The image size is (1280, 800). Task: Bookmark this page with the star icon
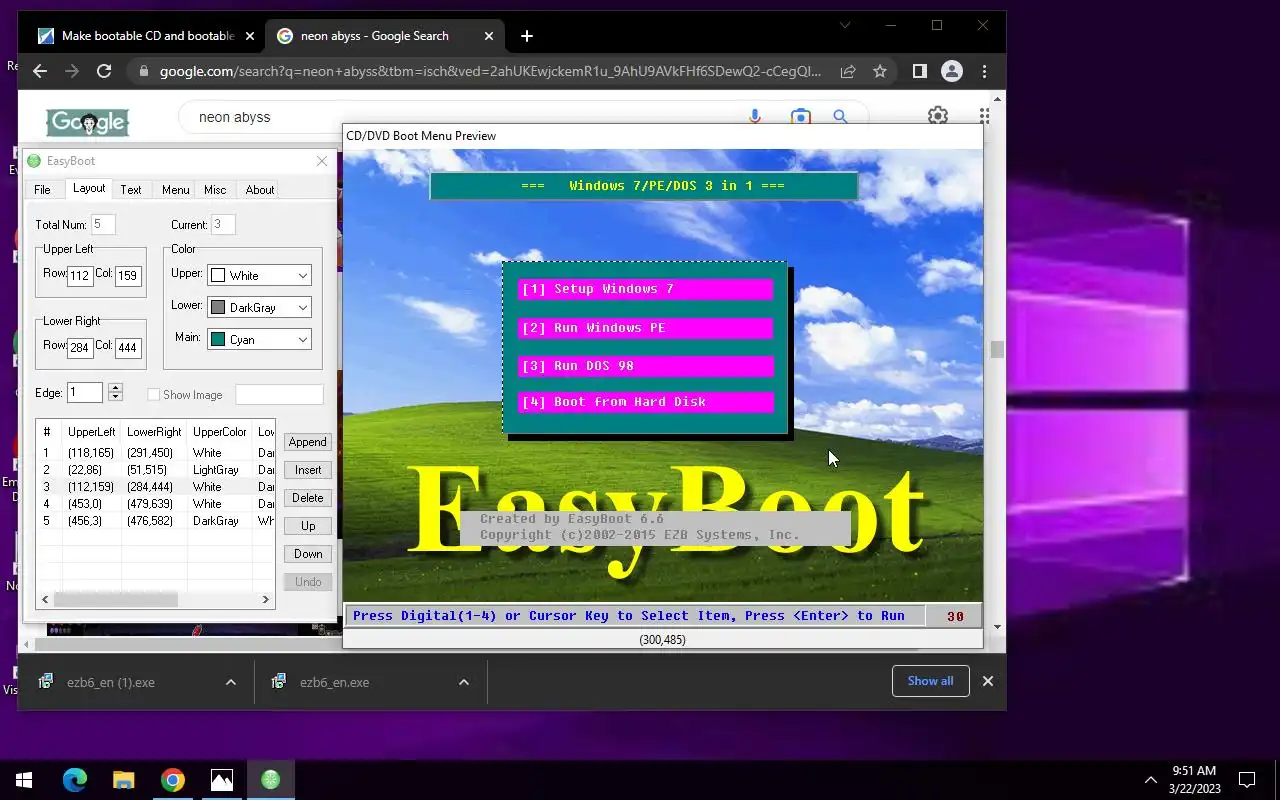(x=880, y=71)
